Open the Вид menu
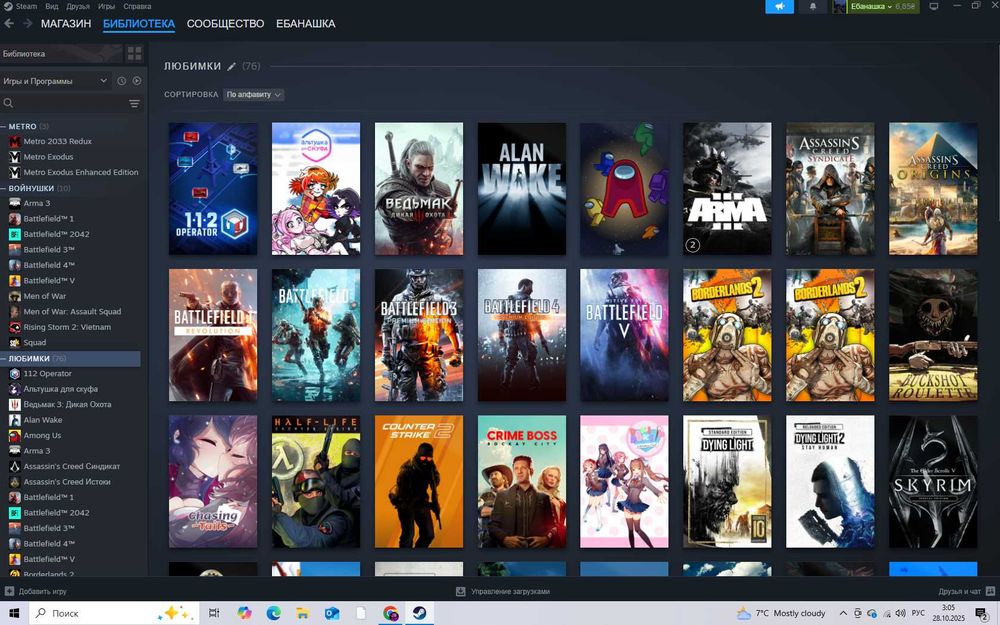Viewport: 1000px width, 625px height. tap(52, 6)
